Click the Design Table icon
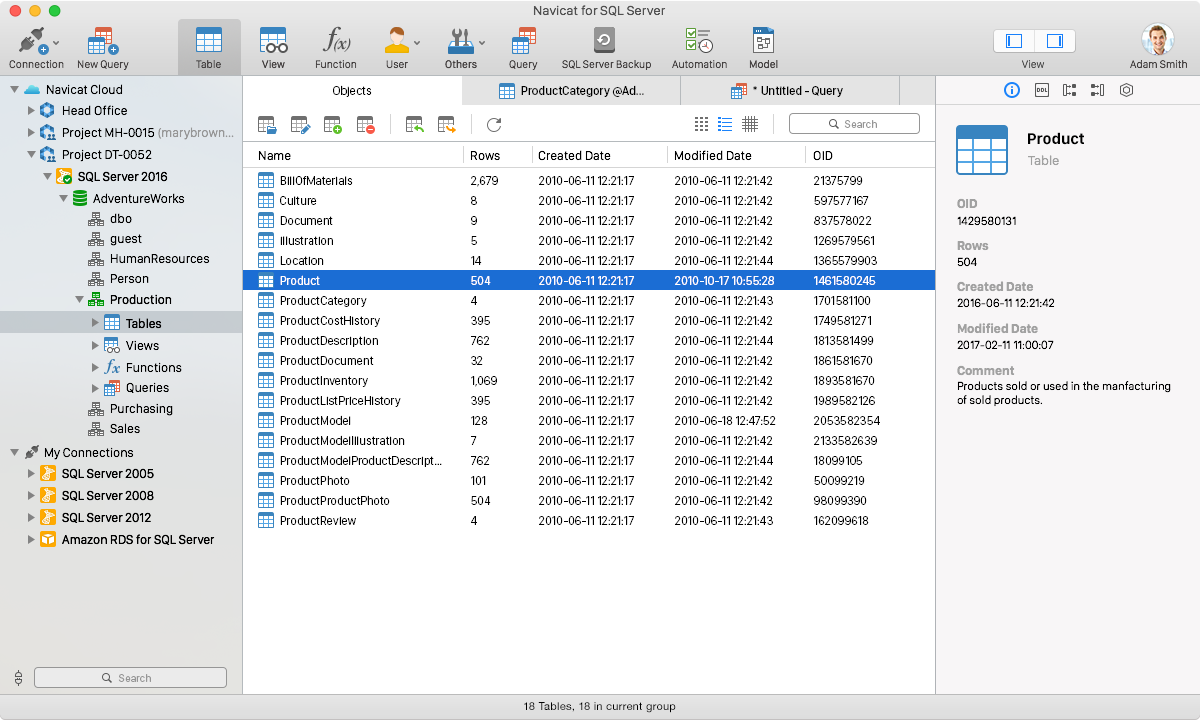Screen dimensions: 1200x720 point(300,125)
